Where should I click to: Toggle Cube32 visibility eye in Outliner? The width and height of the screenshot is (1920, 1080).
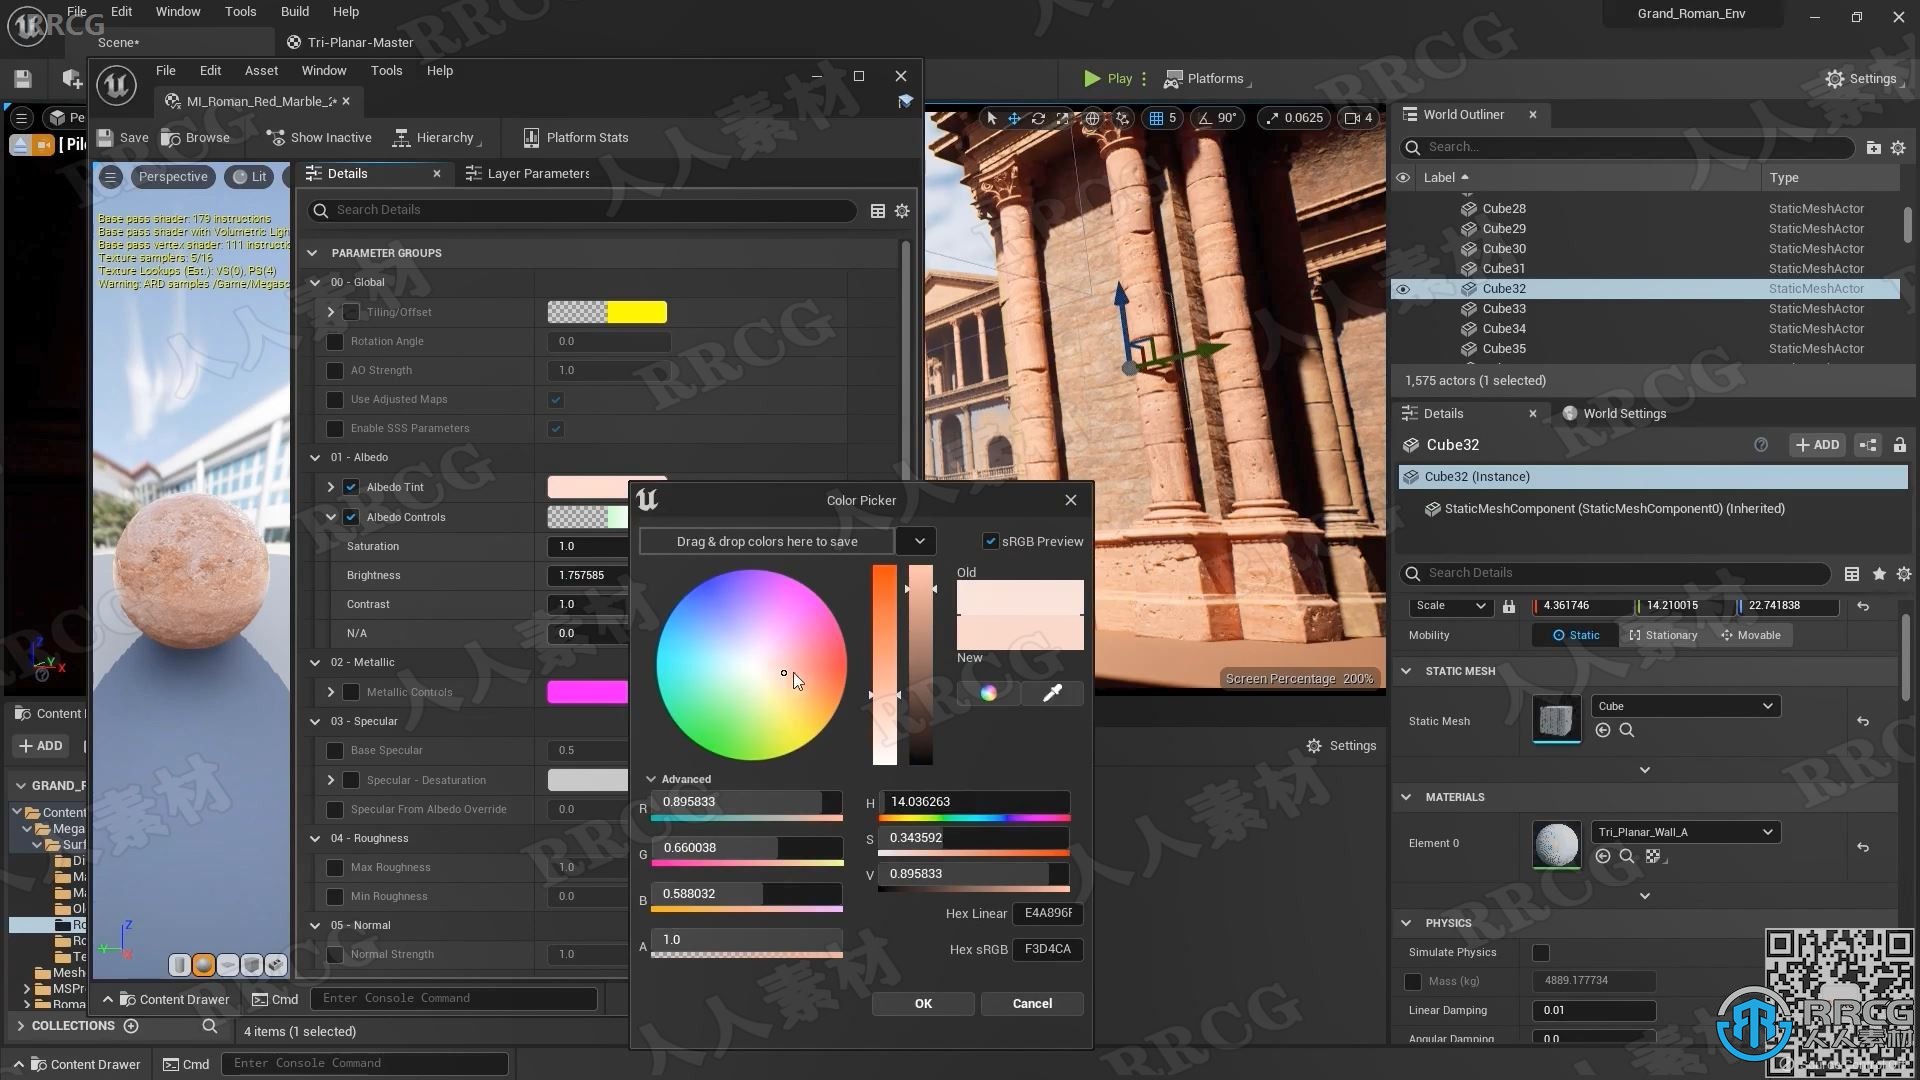click(x=1403, y=290)
